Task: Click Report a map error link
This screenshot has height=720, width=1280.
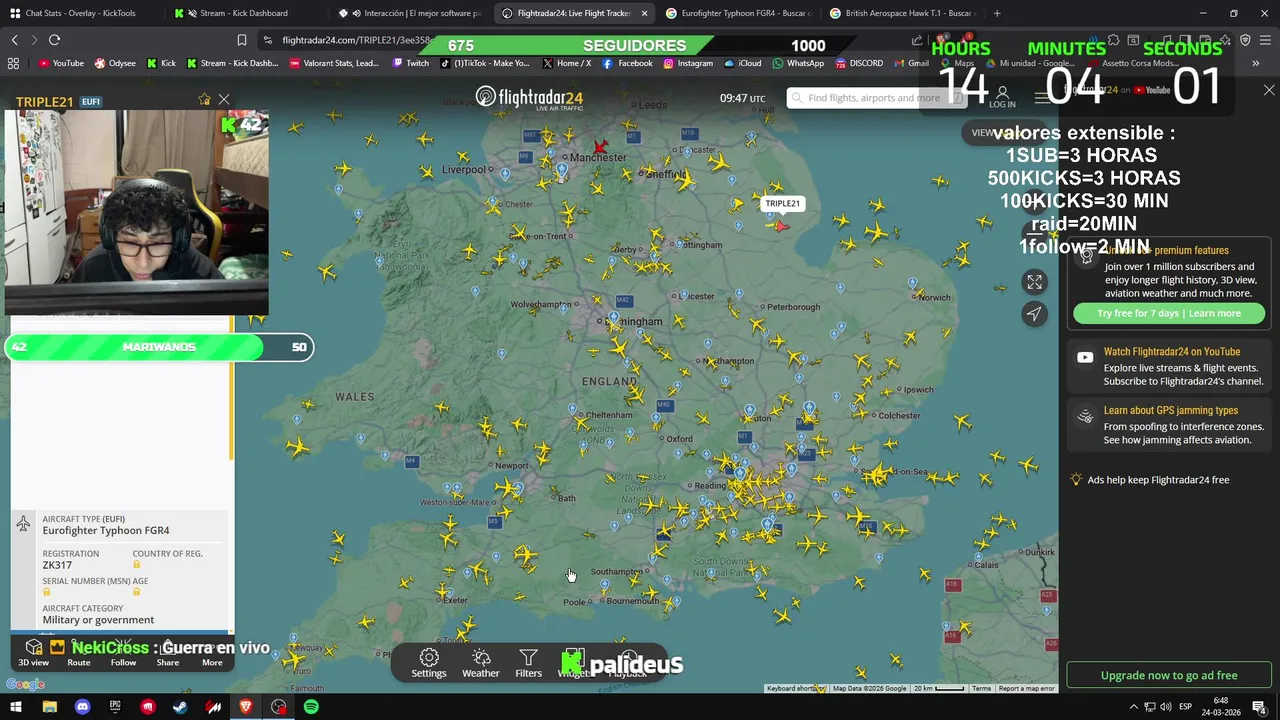Action: pos(1026,688)
